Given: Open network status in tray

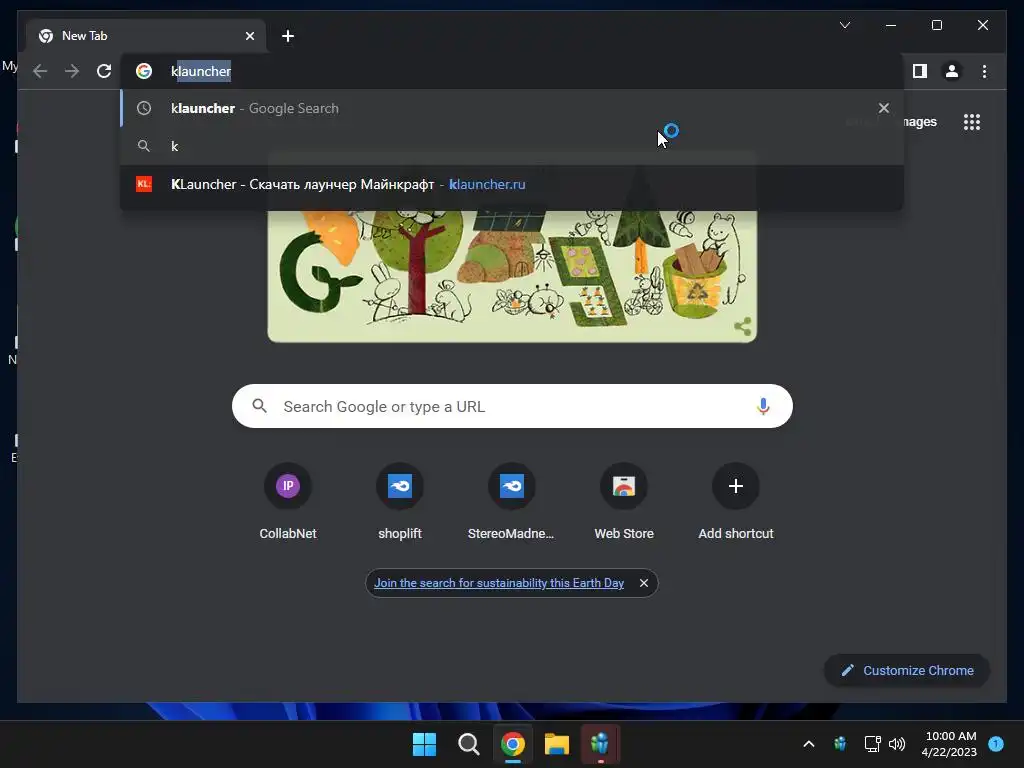Looking at the screenshot, I should click(872, 744).
